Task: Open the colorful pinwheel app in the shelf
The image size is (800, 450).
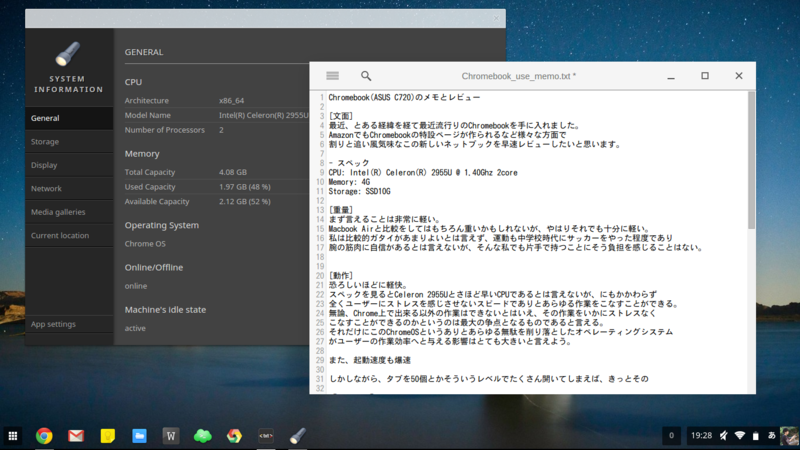Action: click(234, 436)
